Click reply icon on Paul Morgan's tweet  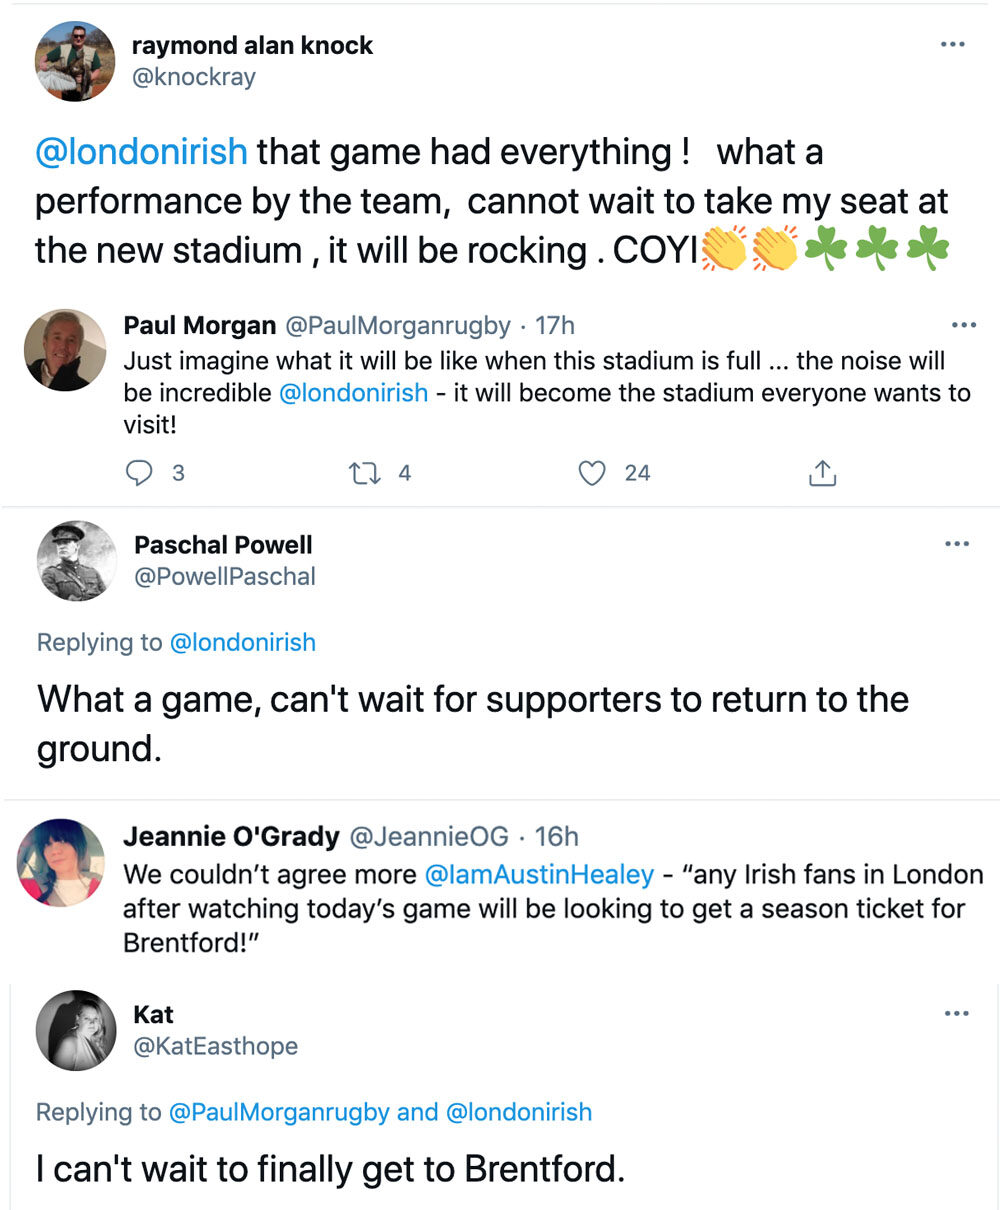click(138, 473)
